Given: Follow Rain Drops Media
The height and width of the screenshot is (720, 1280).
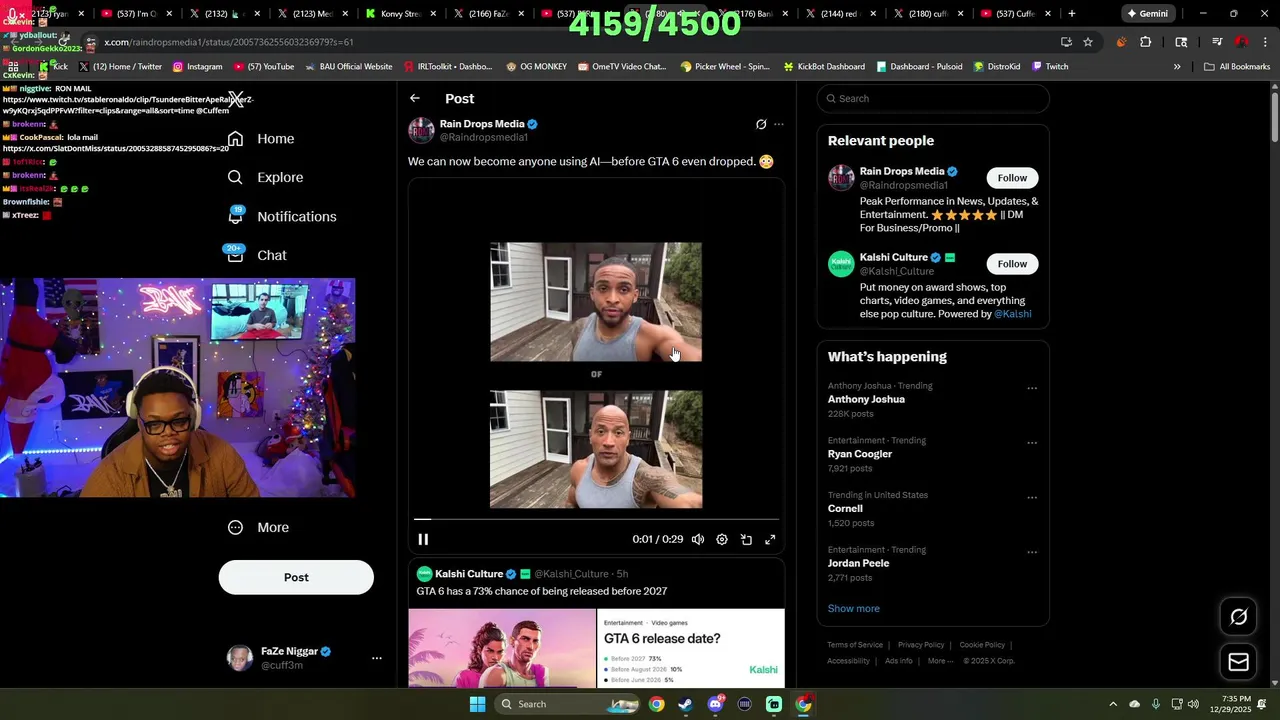Looking at the screenshot, I should [x=1012, y=178].
